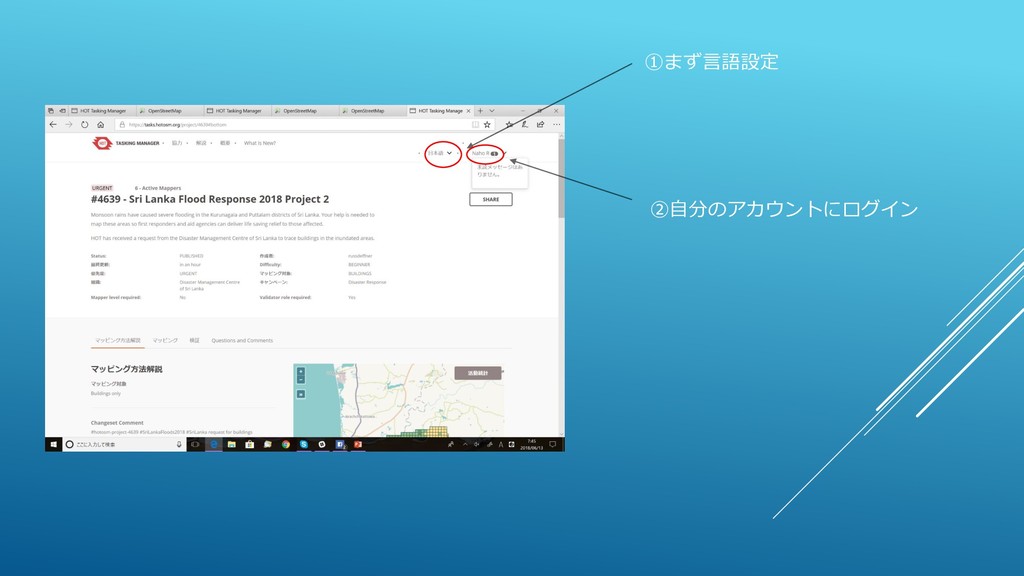Viewport: 1024px width, 576px height.
Task: Open the Windows Start menu
Action: click(x=54, y=444)
